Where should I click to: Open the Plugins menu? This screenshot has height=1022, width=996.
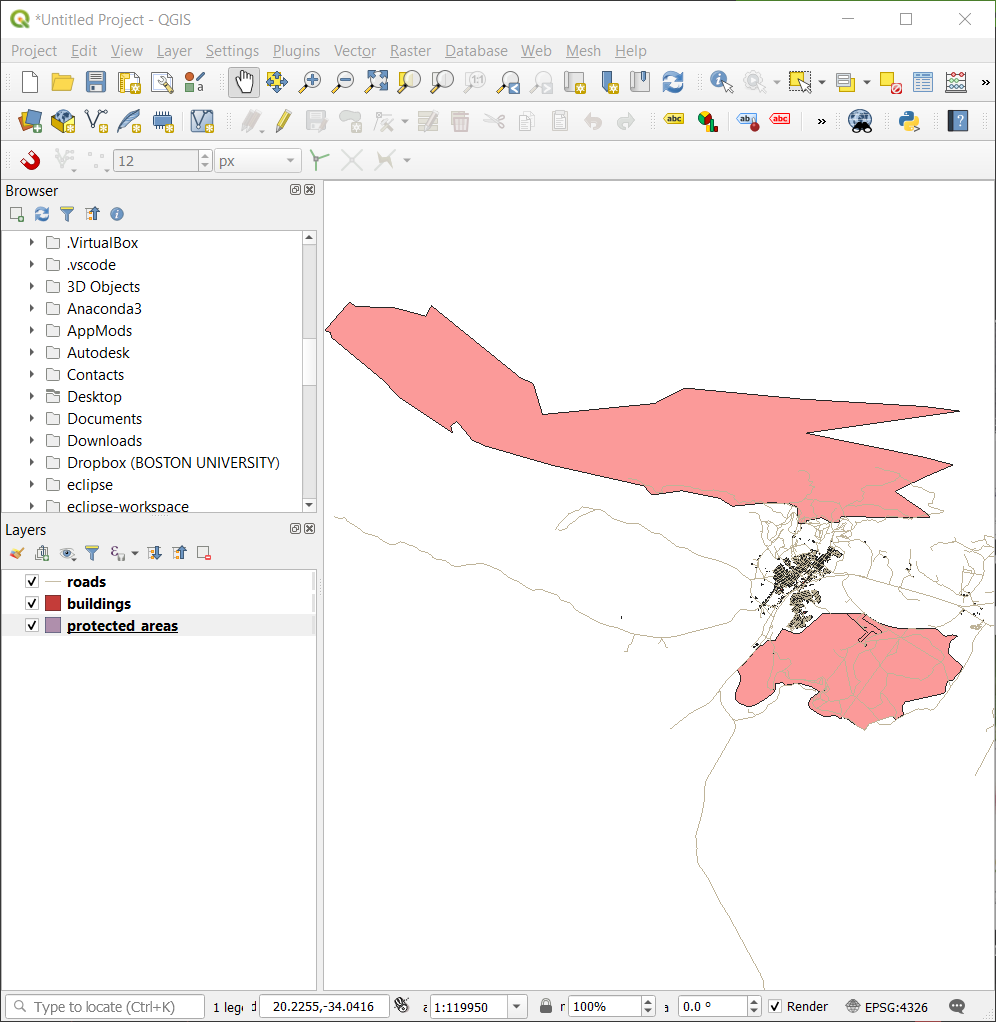pos(296,51)
